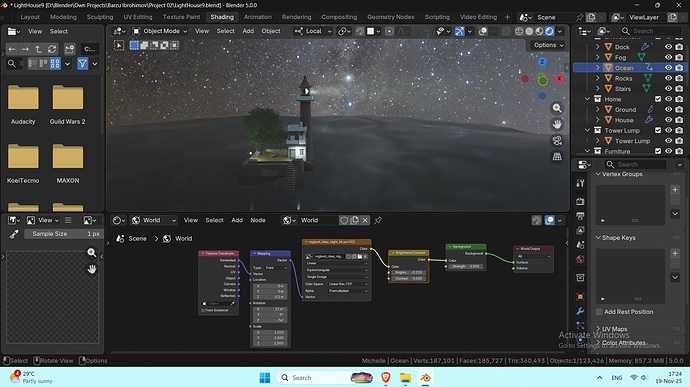
Task: Open the Collection properties tab
Action: [x=580, y=278]
